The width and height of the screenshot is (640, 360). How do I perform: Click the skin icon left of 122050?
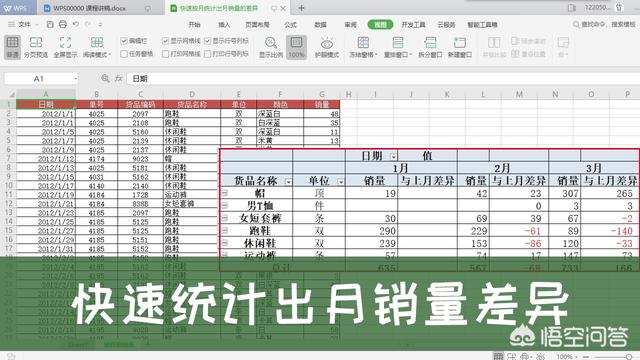coord(572,8)
